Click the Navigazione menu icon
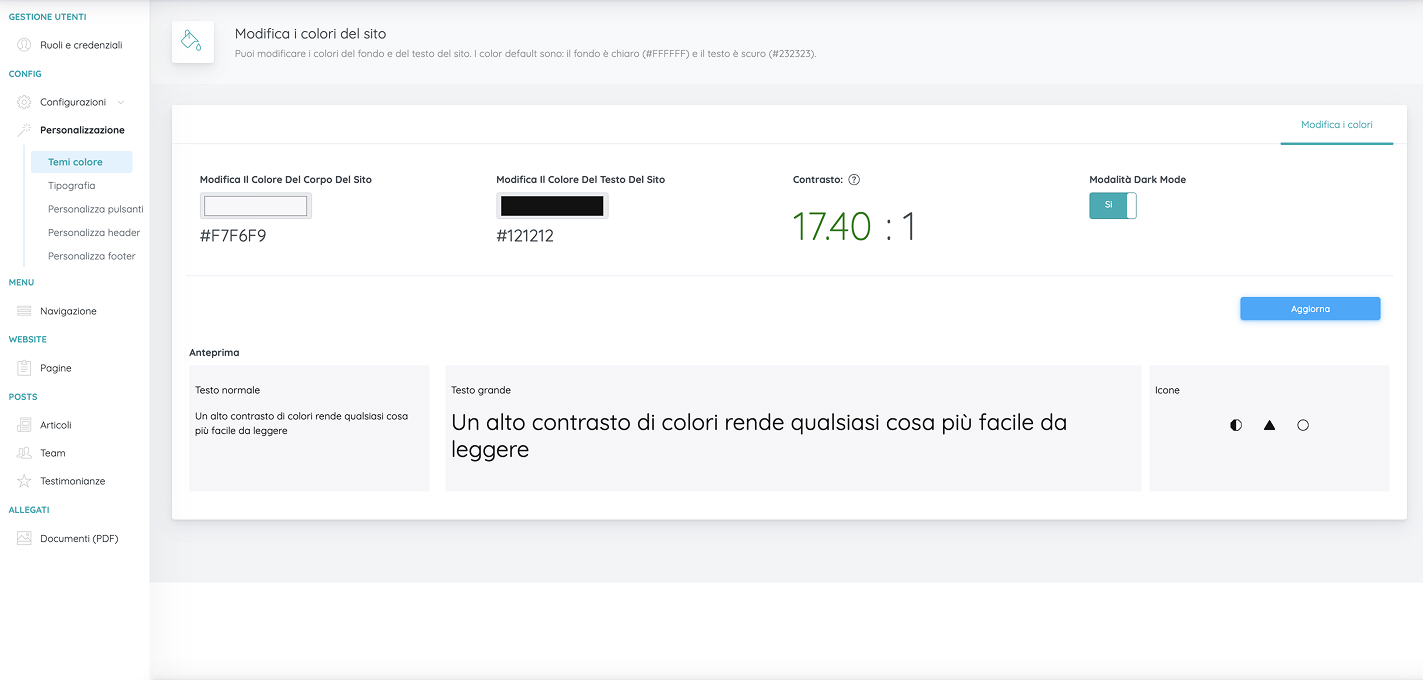The height and width of the screenshot is (680, 1423). click(24, 311)
